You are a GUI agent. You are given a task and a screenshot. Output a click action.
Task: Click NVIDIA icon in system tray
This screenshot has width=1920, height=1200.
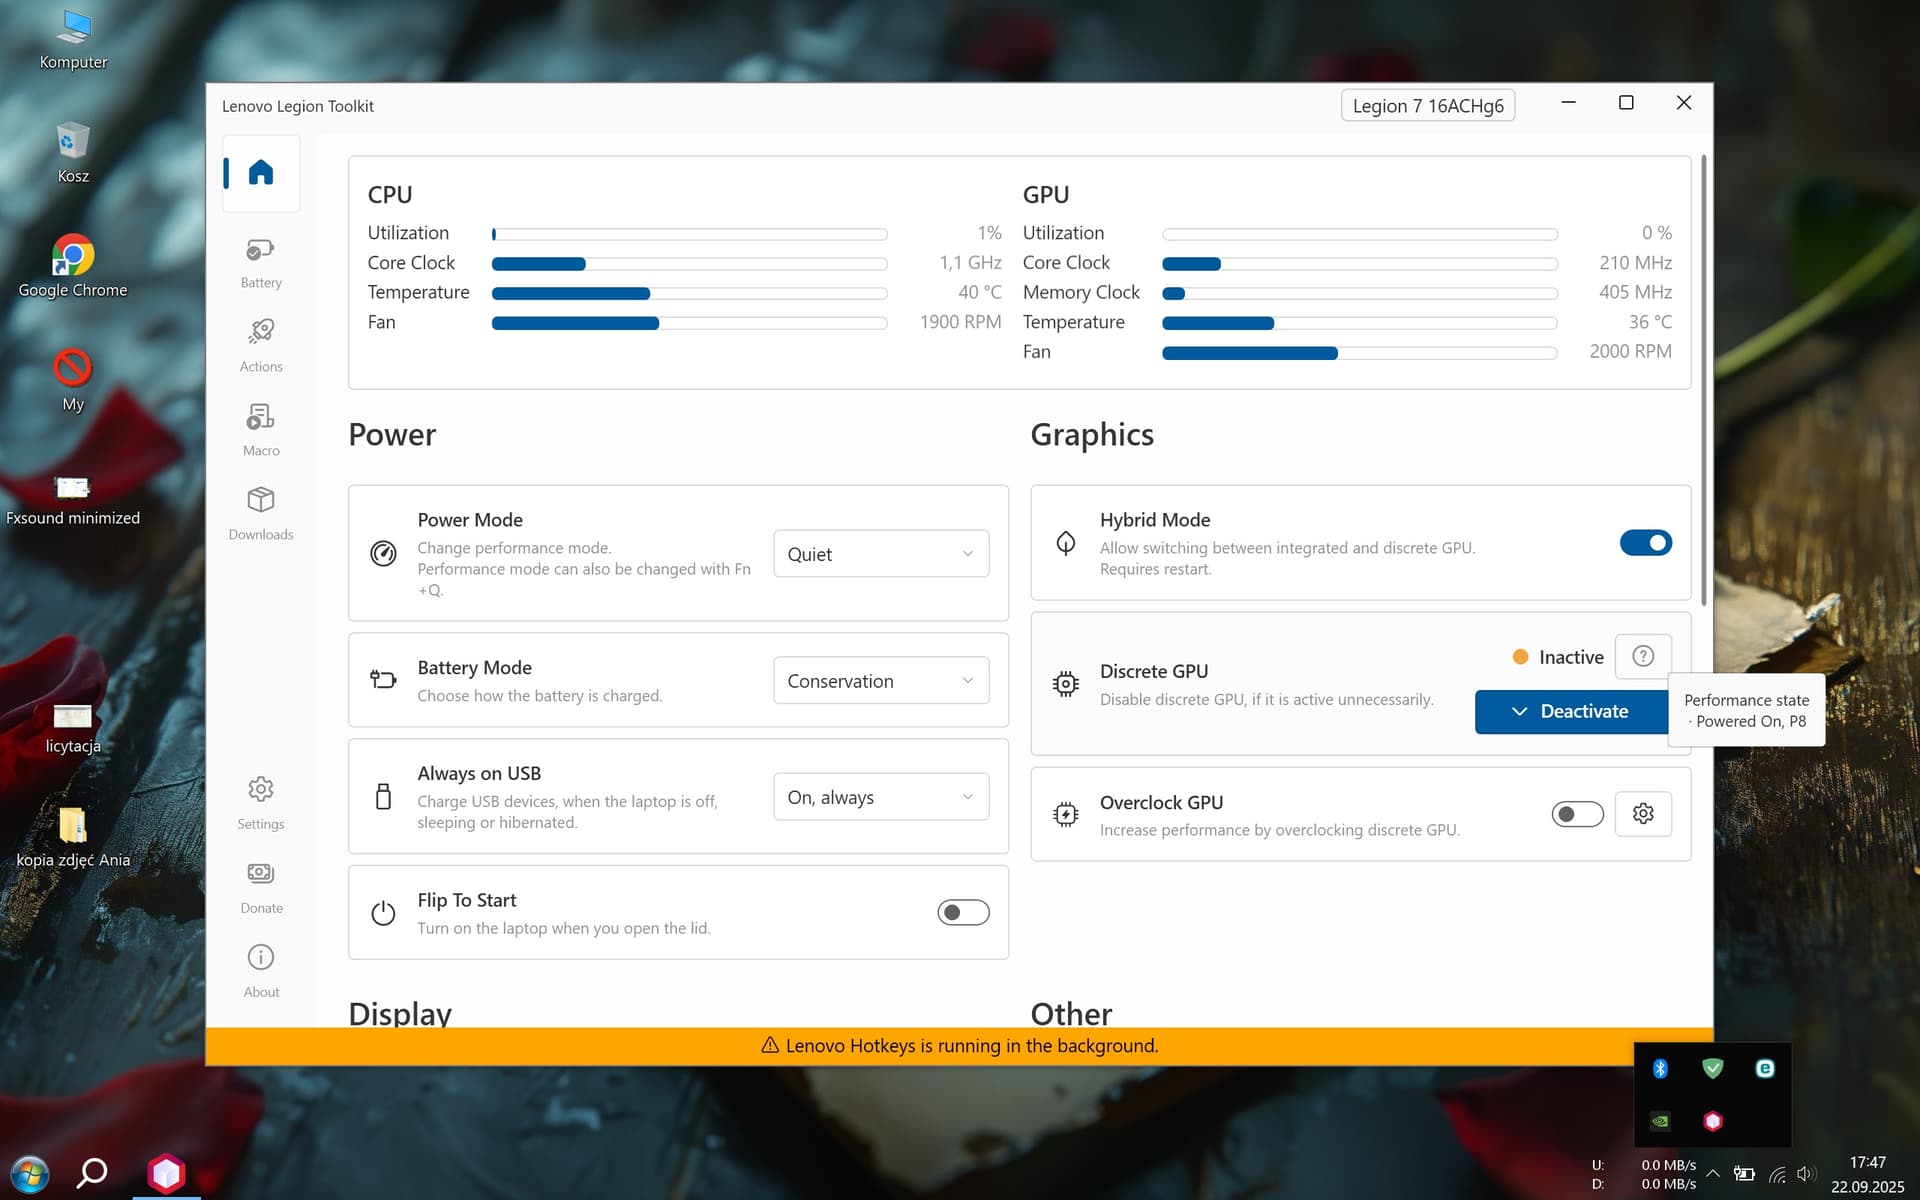coord(1660,1121)
